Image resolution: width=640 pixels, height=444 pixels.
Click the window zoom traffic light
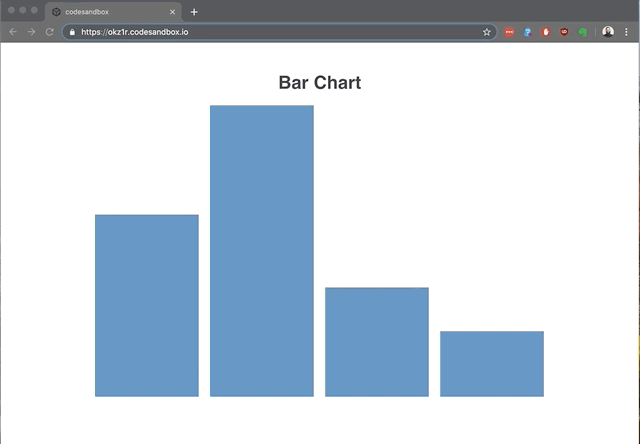[x=34, y=10]
